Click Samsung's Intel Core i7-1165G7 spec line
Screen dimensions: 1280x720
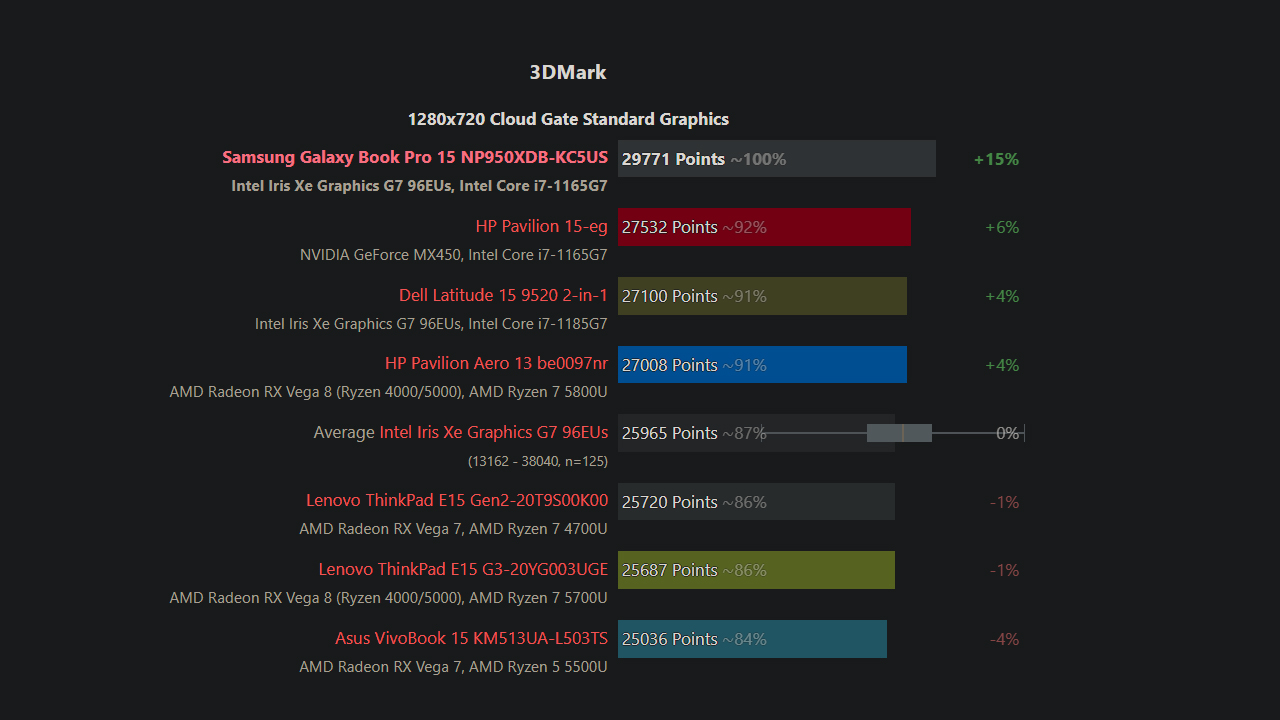pyautogui.click(x=420, y=186)
